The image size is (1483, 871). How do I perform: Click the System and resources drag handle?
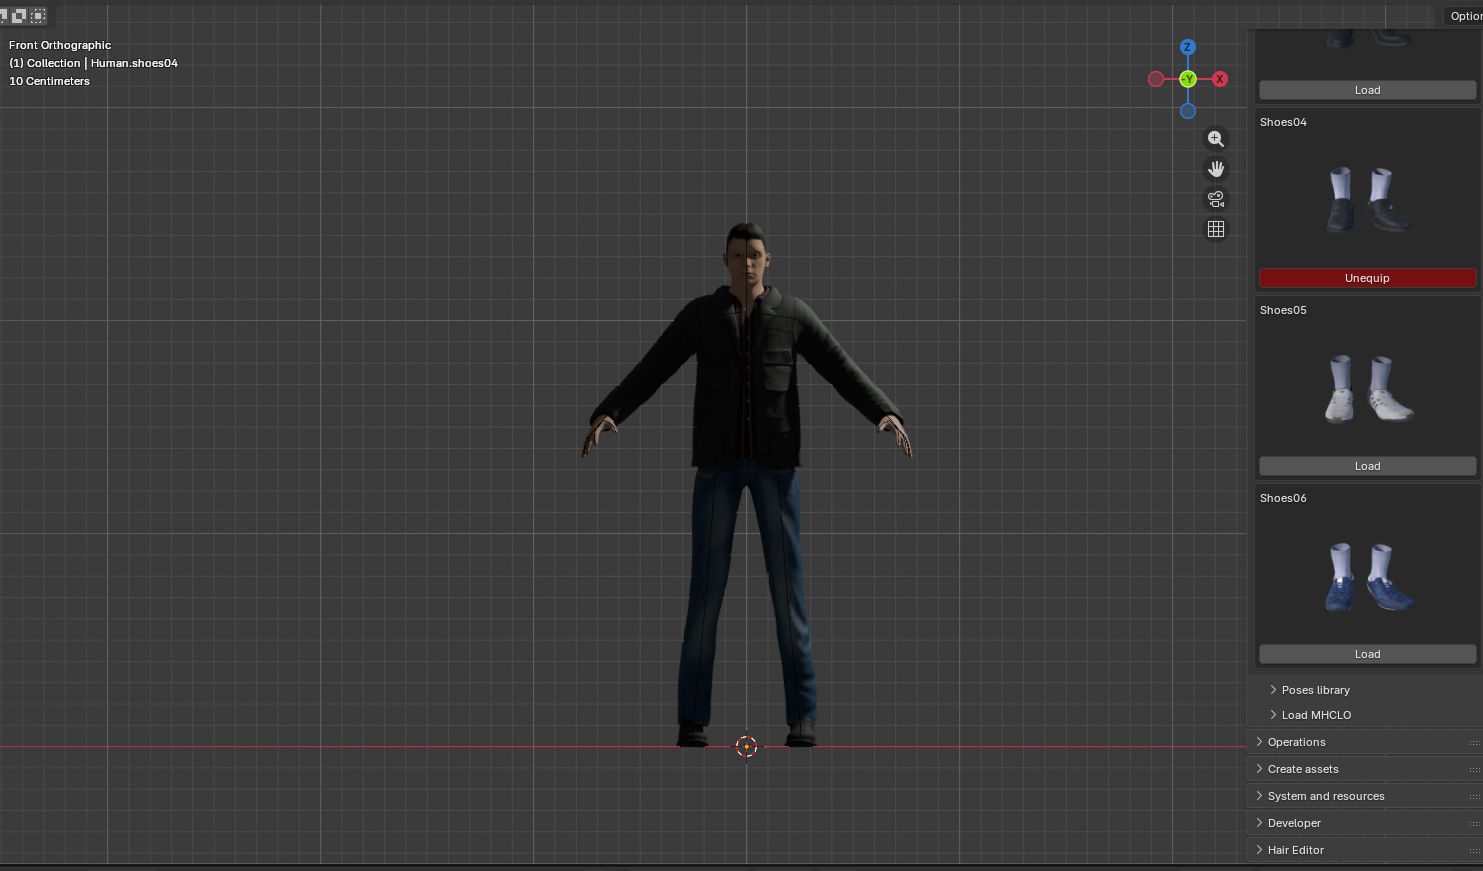click(1474, 797)
